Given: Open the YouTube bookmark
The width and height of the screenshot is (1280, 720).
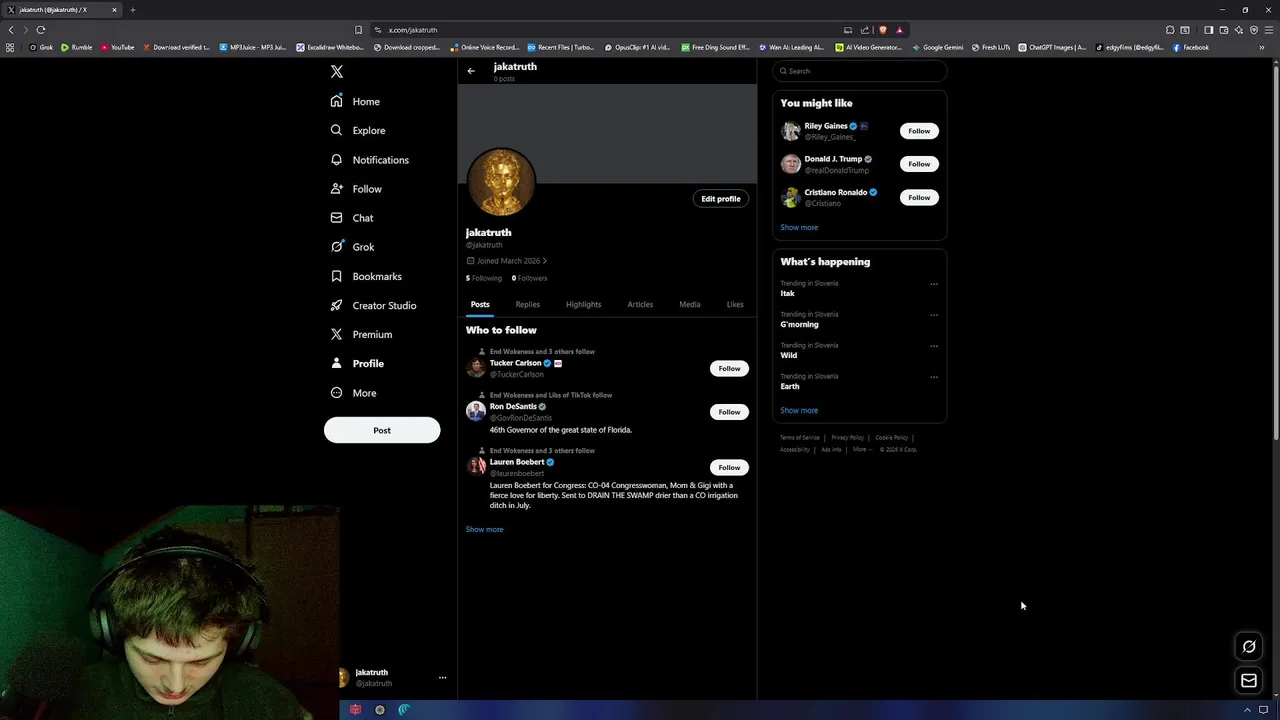Looking at the screenshot, I should pyautogui.click(x=118, y=47).
